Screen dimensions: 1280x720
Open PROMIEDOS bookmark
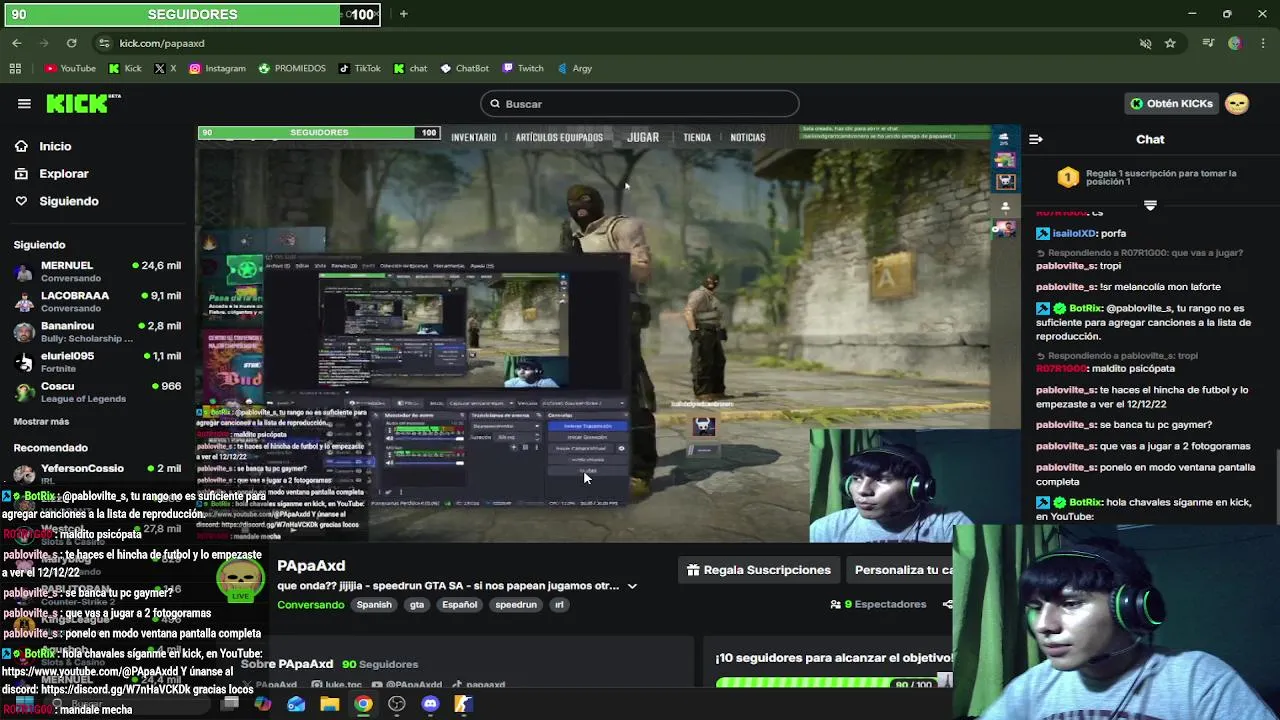(x=292, y=68)
